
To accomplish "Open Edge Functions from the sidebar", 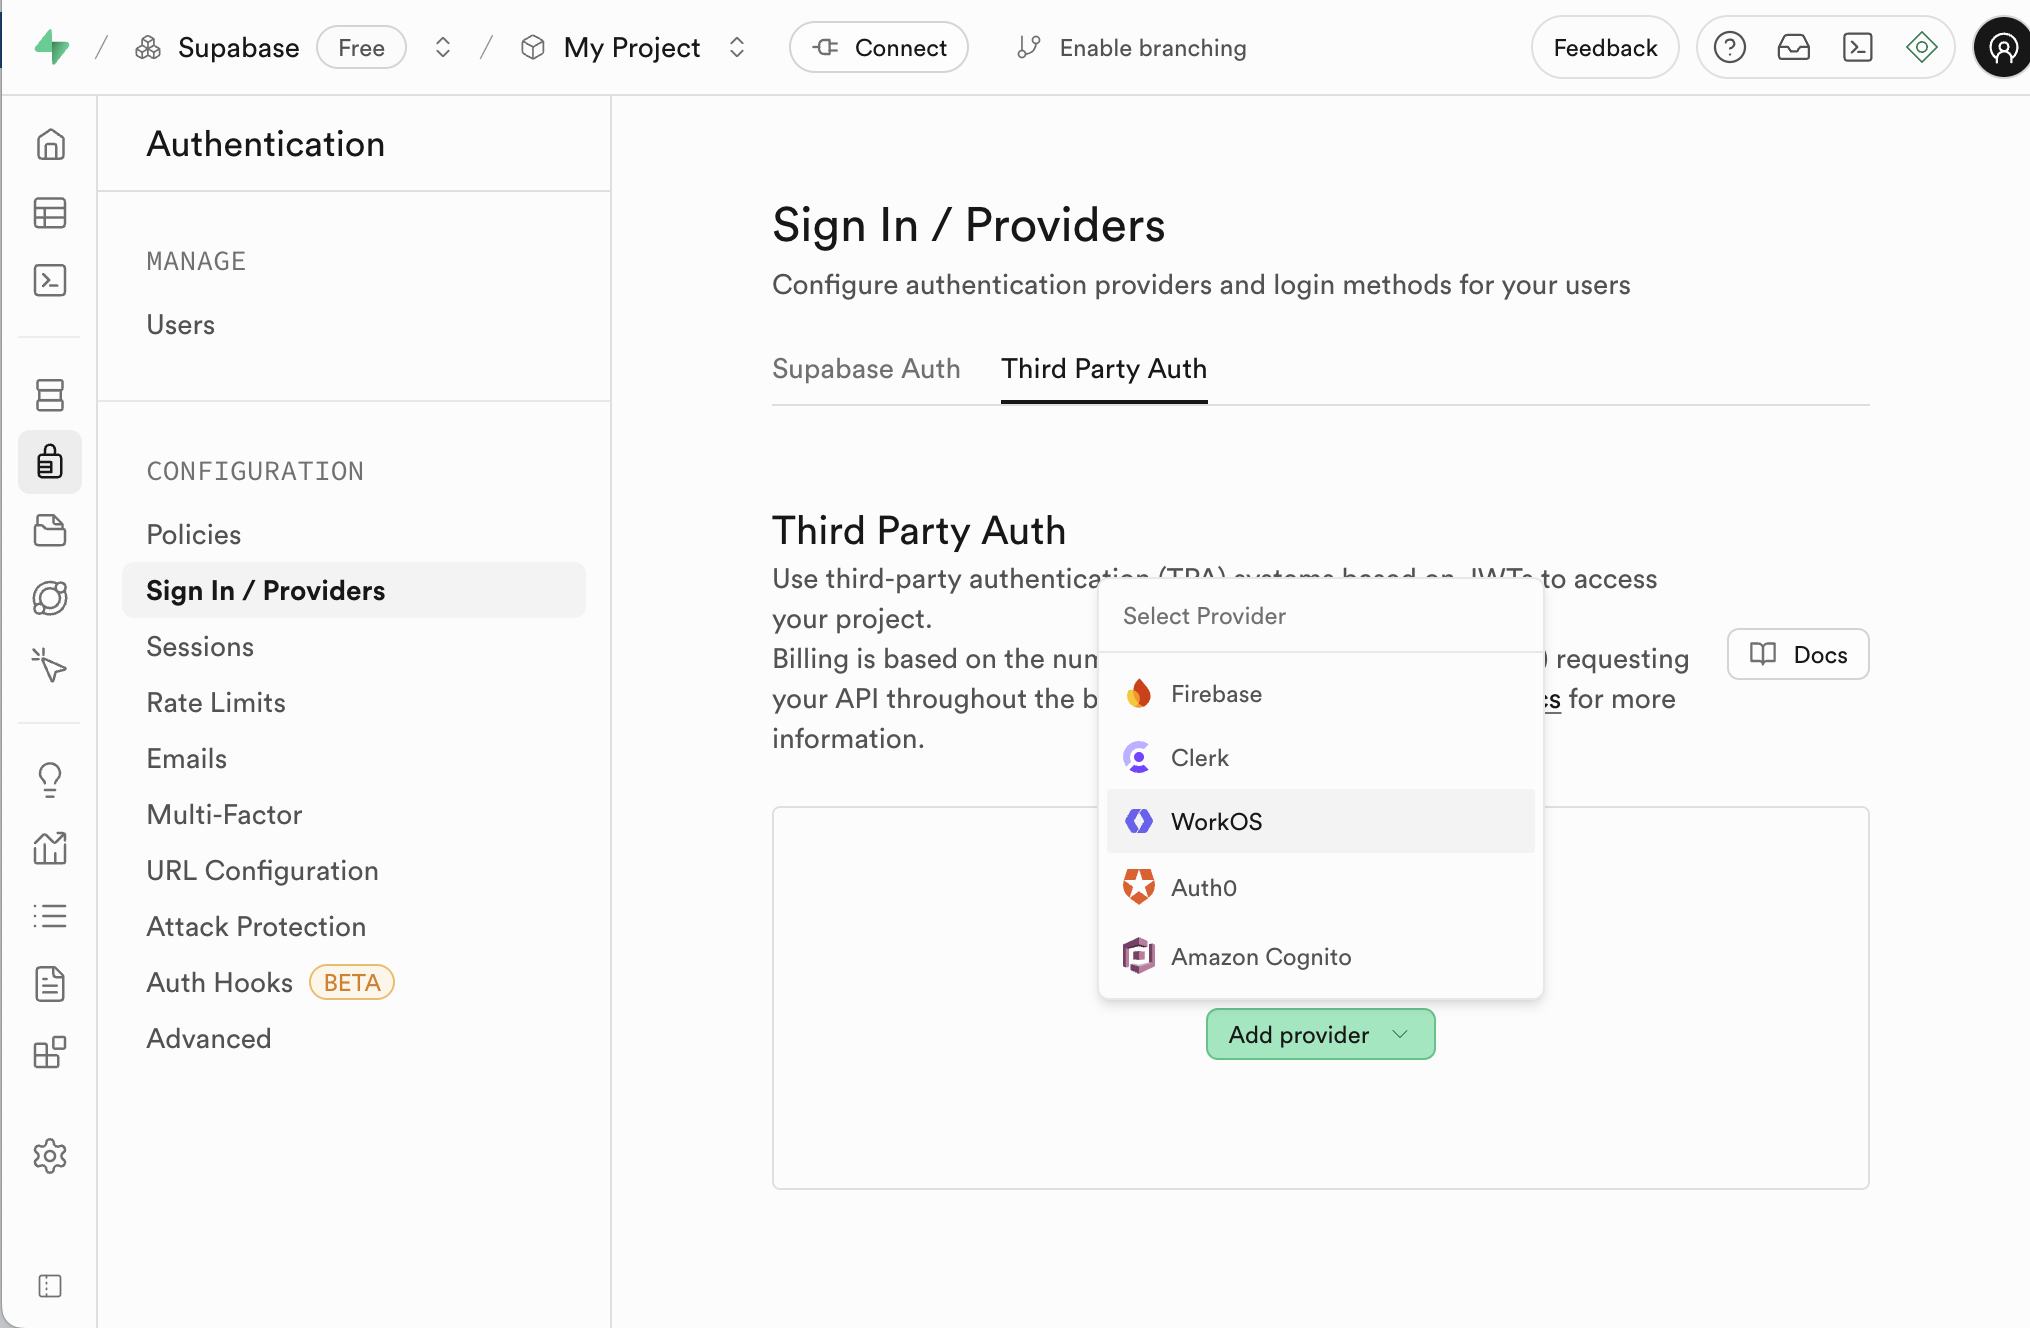I will pos(50,598).
